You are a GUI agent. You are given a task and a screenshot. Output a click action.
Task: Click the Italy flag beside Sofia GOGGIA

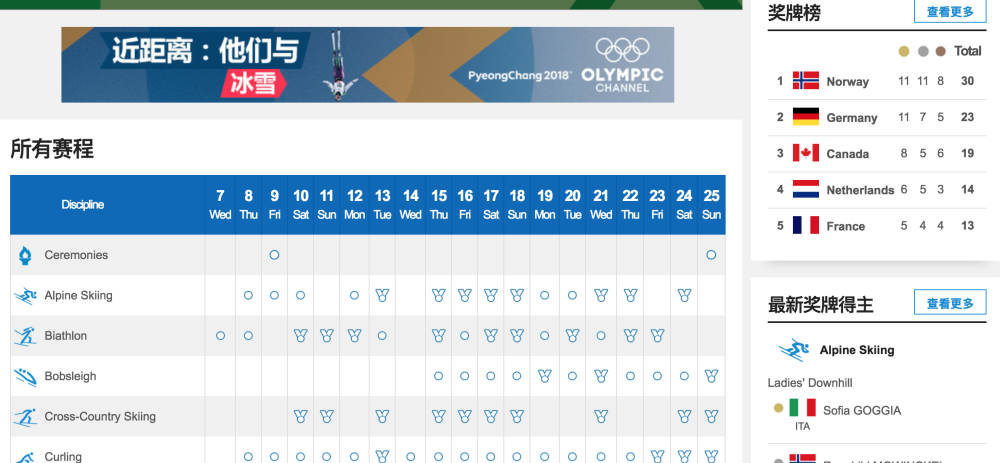click(802, 408)
